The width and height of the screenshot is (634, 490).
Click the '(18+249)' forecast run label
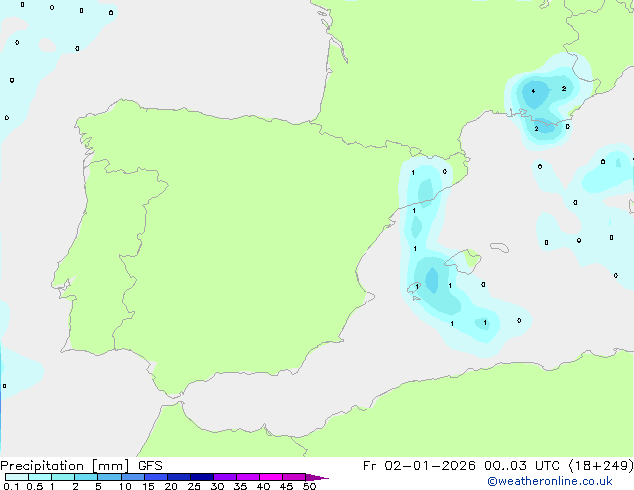pyautogui.click(x=601, y=466)
